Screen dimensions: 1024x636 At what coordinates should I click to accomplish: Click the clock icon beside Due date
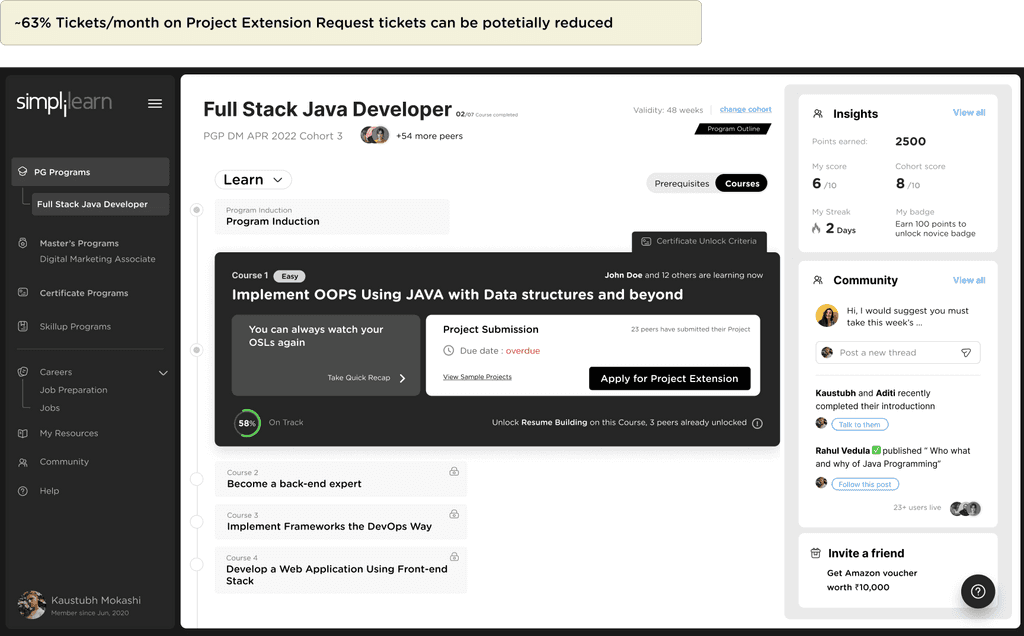point(449,351)
